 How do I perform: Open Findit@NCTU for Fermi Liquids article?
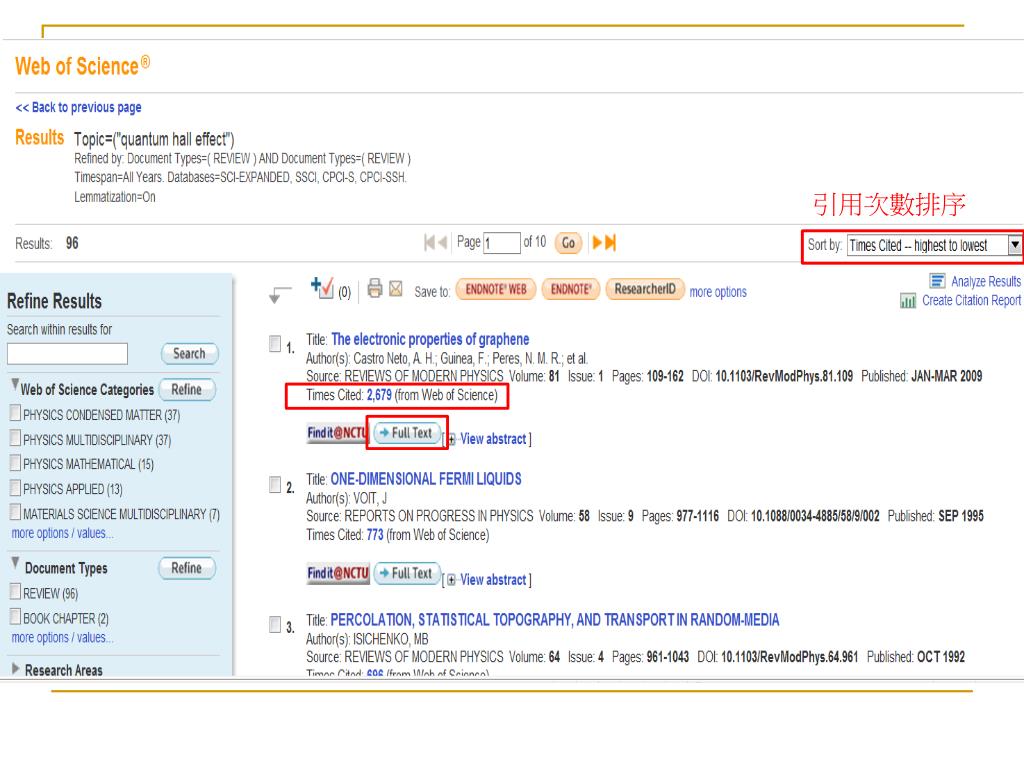[338, 573]
